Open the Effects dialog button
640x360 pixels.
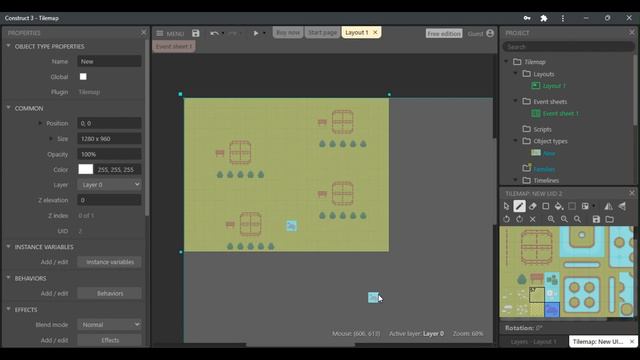point(109,340)
